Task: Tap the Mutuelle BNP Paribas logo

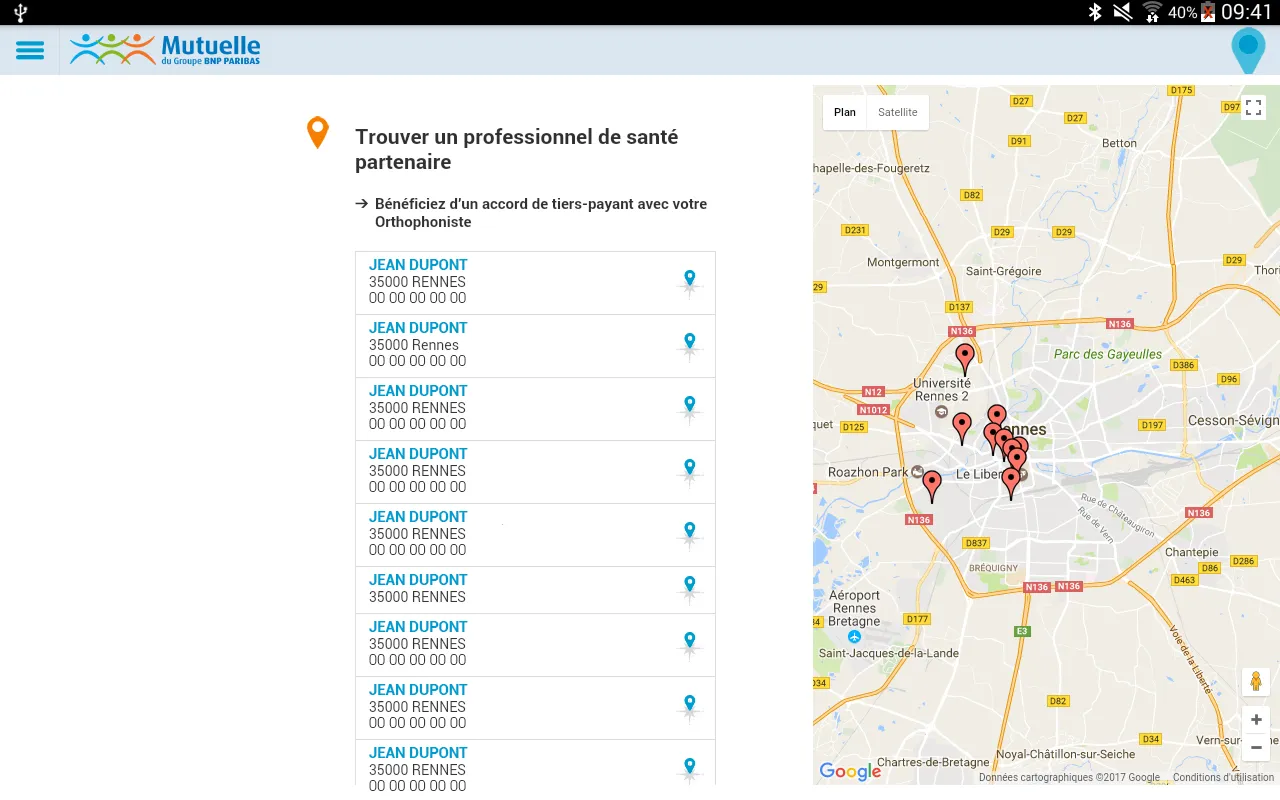Action: coord(165,50)
